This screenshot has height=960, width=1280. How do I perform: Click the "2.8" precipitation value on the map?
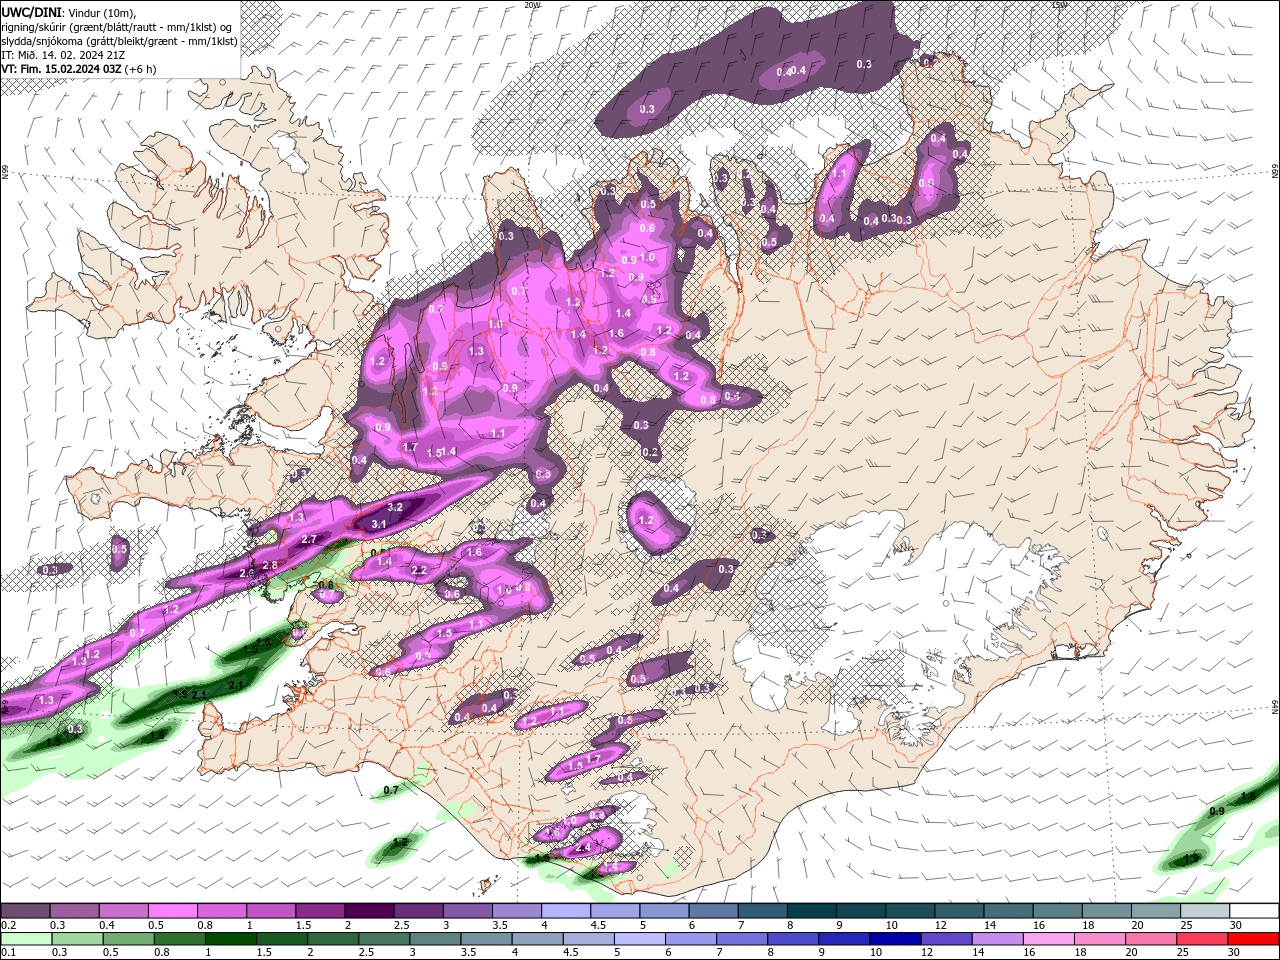270,565
